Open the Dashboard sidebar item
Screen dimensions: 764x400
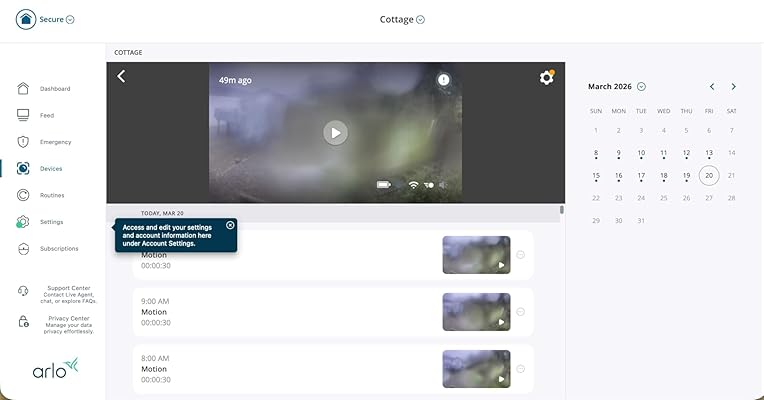(x=55, y=89)
